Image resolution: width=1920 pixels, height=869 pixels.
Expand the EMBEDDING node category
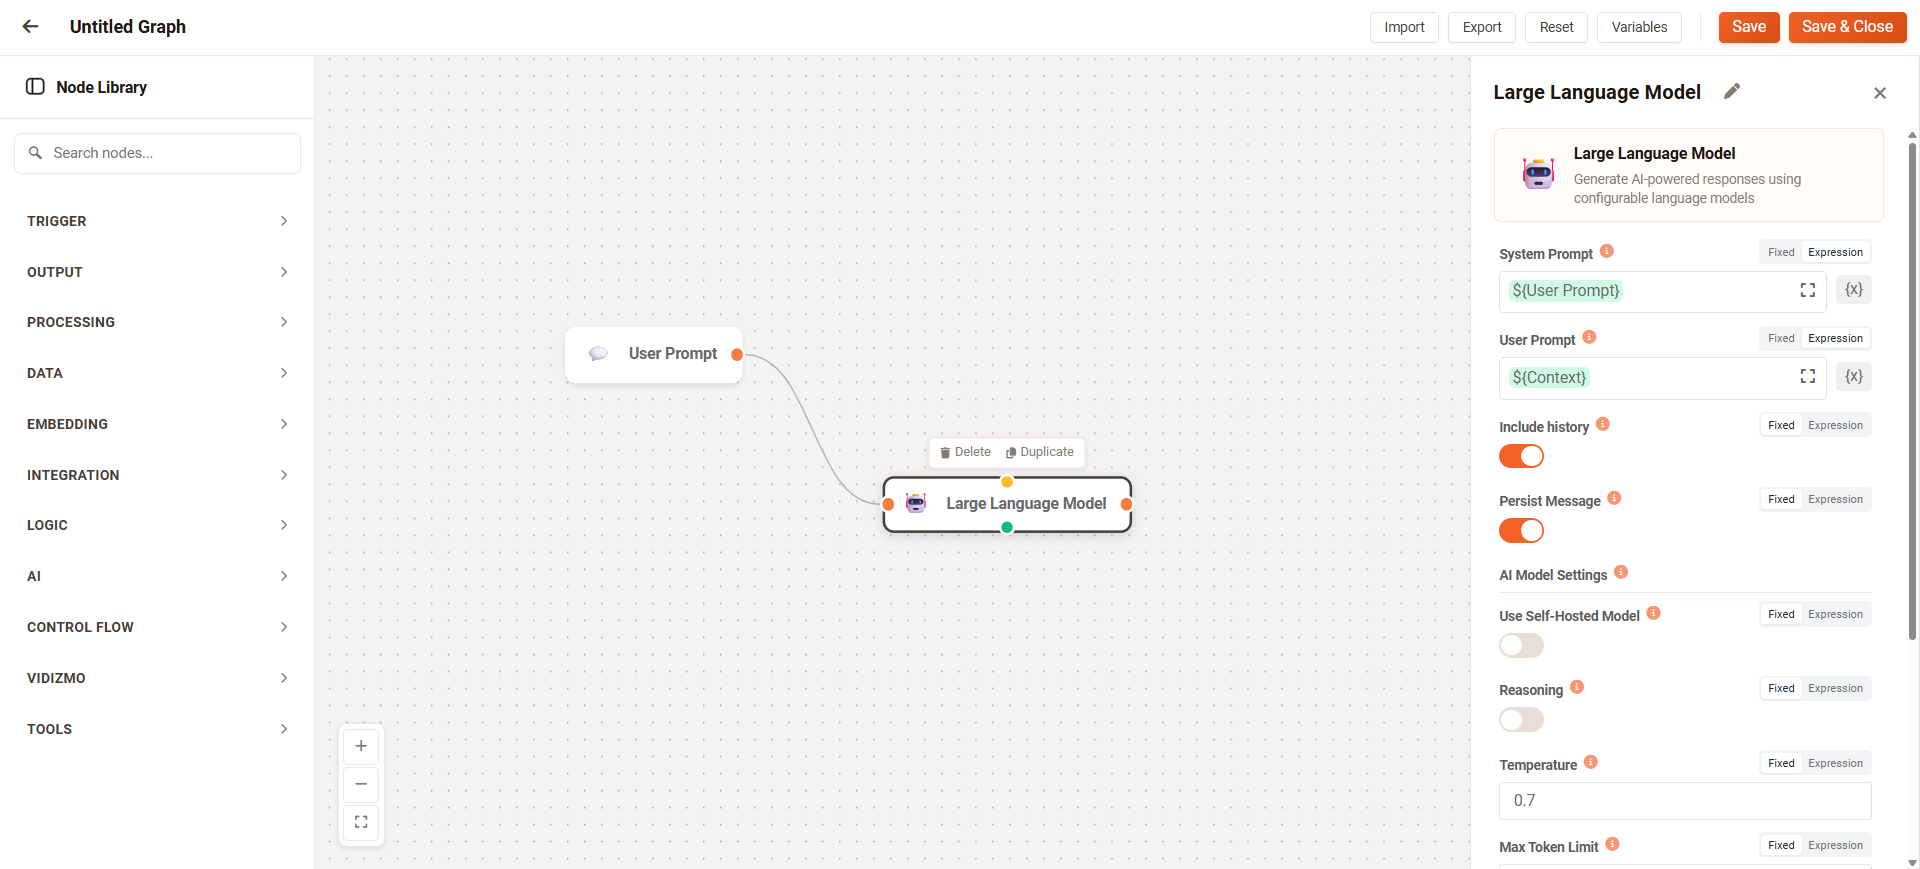pyautogui.click(x=157, y=424)
